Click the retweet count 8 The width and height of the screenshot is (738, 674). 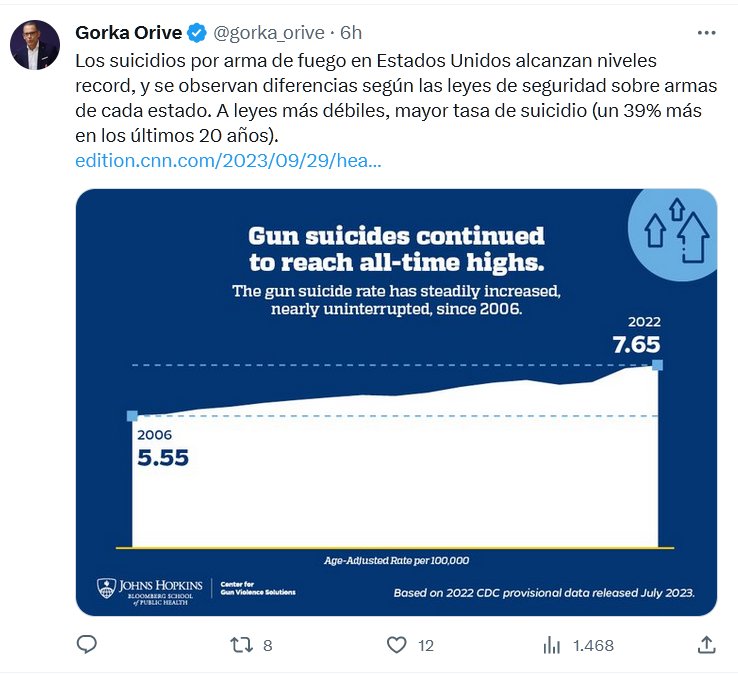tap(267, 646)
